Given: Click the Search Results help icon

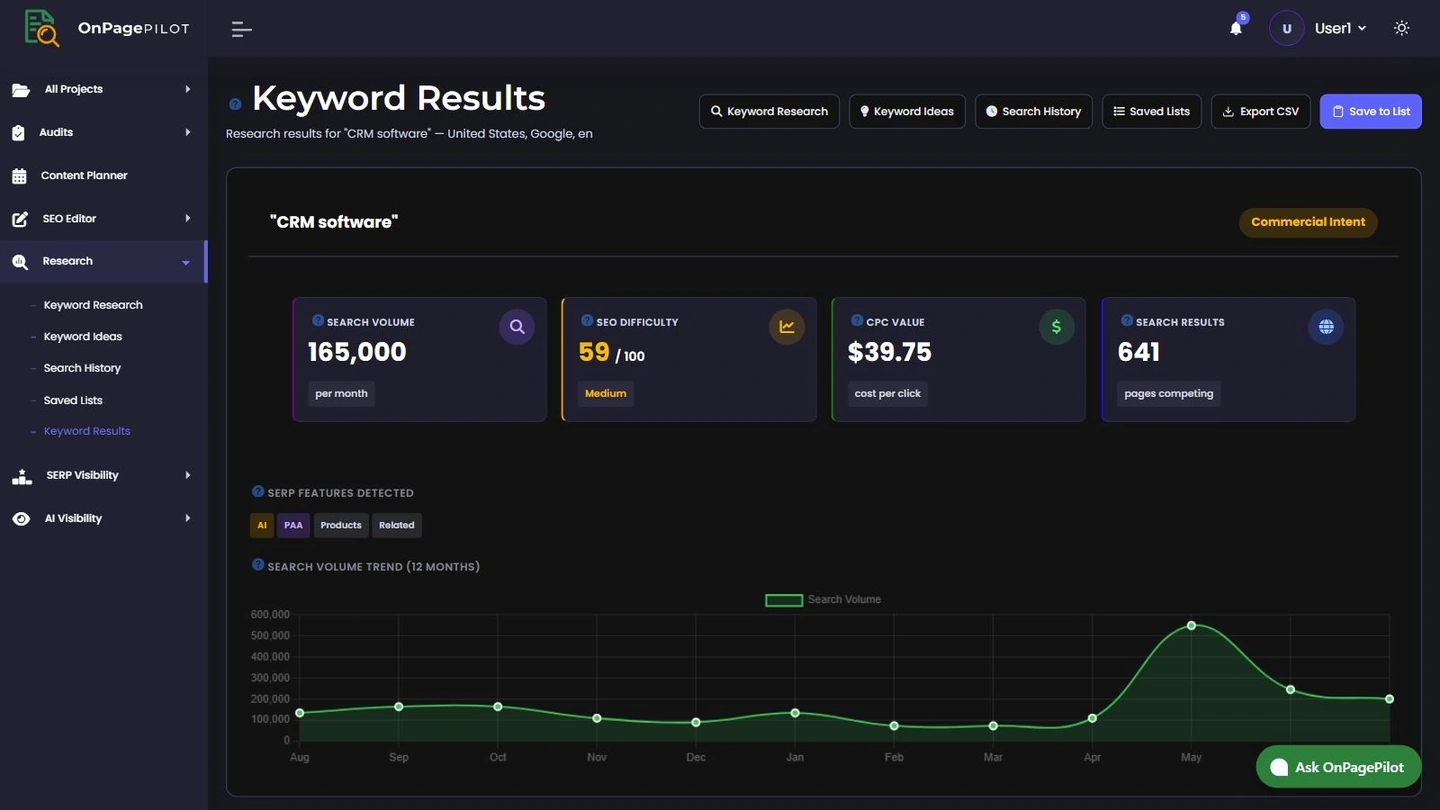Looking at the screenshot, I should point(1127,321).
